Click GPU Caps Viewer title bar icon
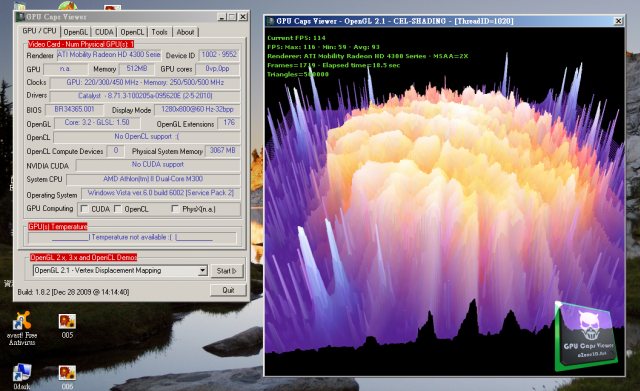The height and width of the screenshot is (391, 640). [20, 17]
